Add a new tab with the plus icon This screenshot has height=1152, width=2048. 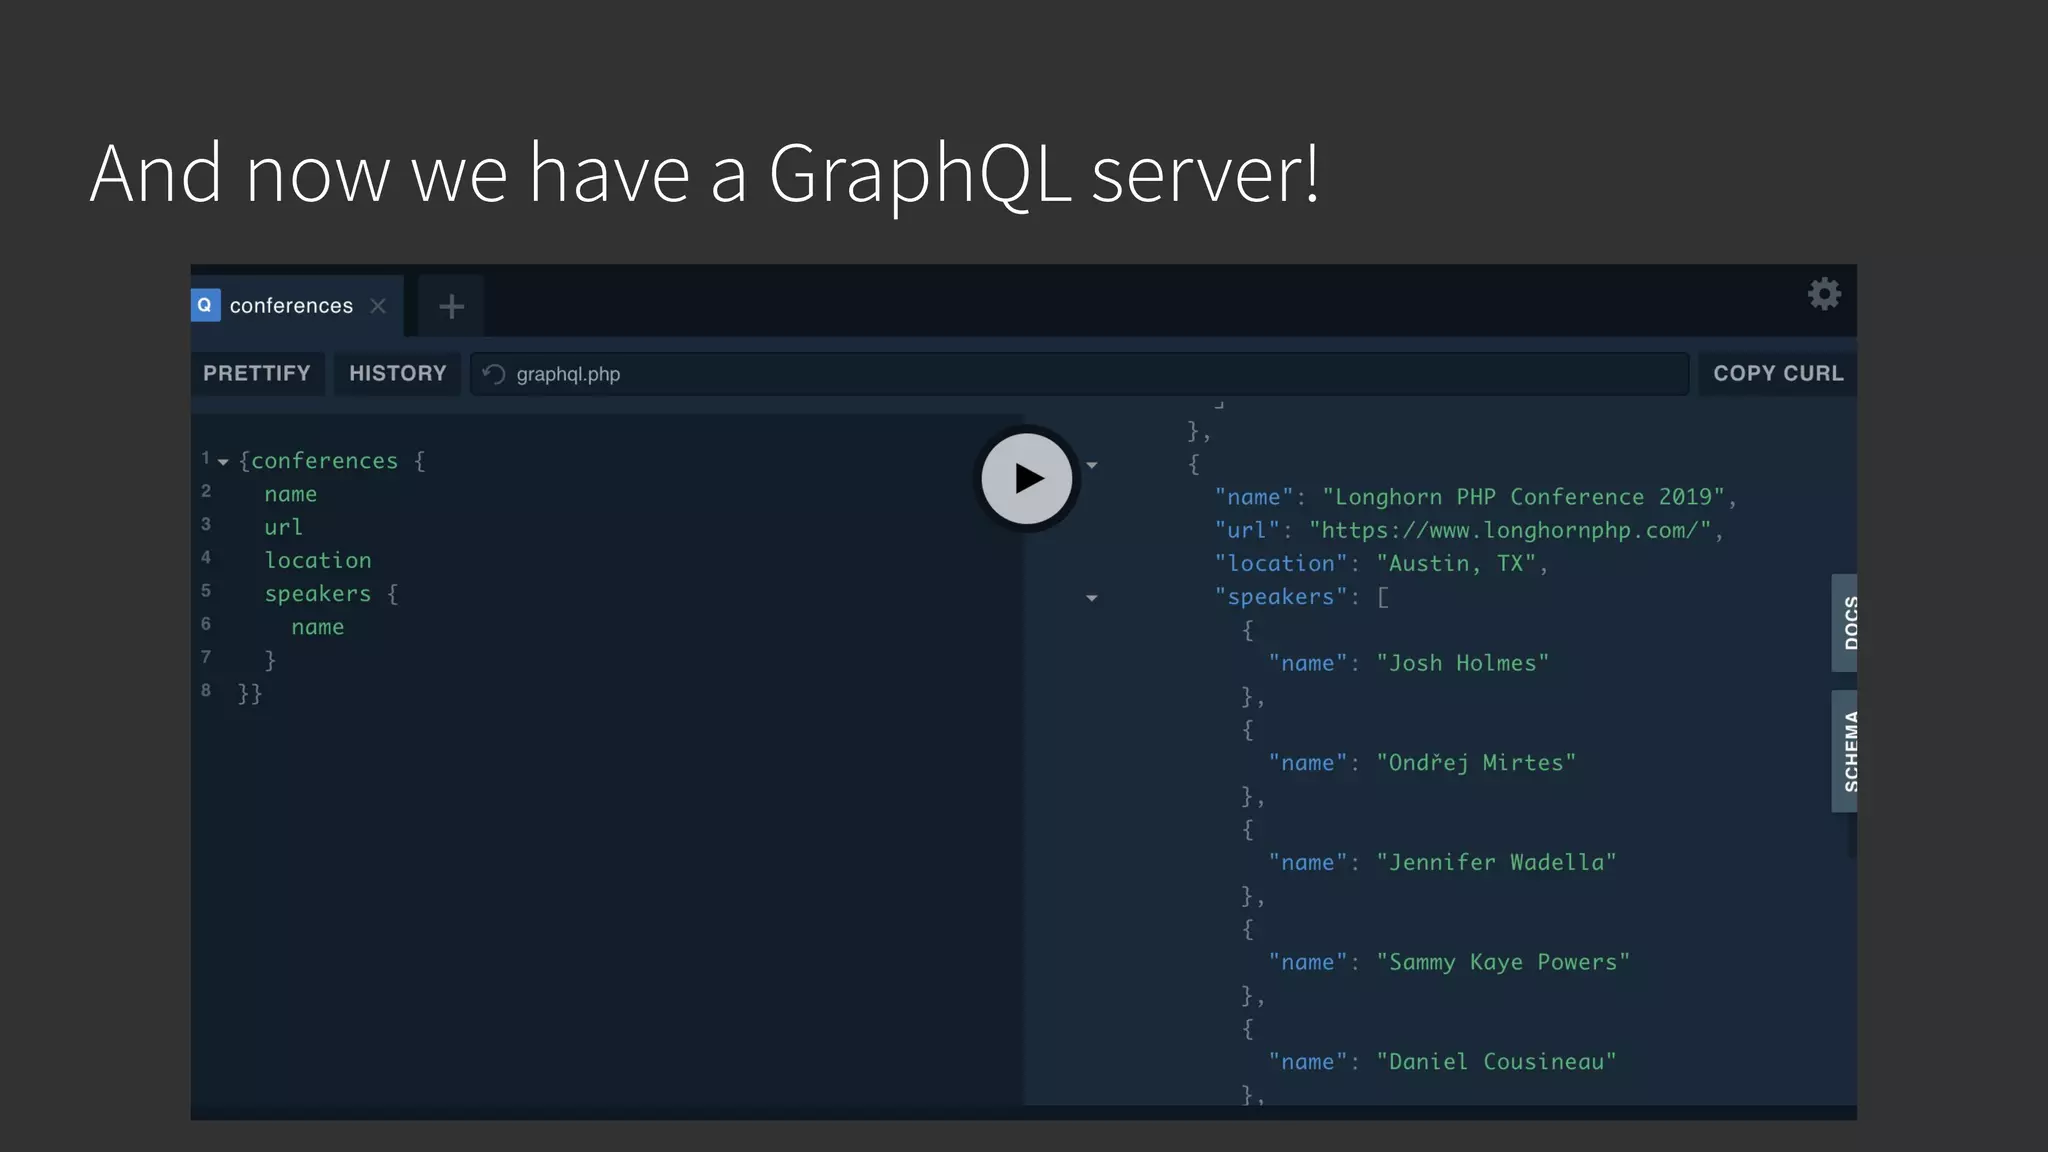click(451, 306)
